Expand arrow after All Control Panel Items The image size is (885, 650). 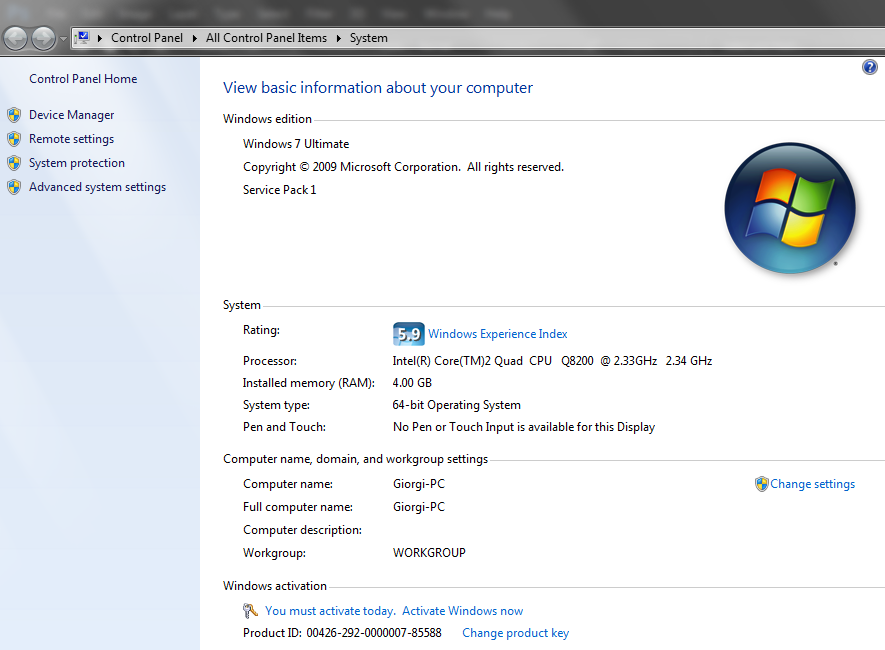339,38
